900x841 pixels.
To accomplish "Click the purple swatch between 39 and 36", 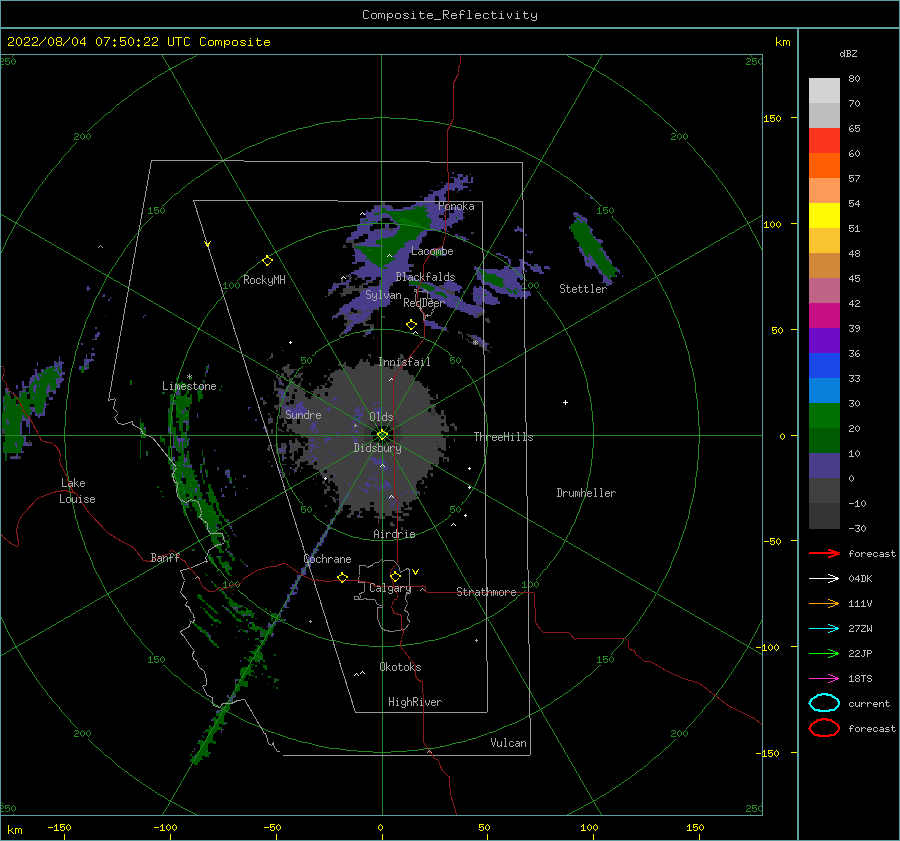I will 824,341.
